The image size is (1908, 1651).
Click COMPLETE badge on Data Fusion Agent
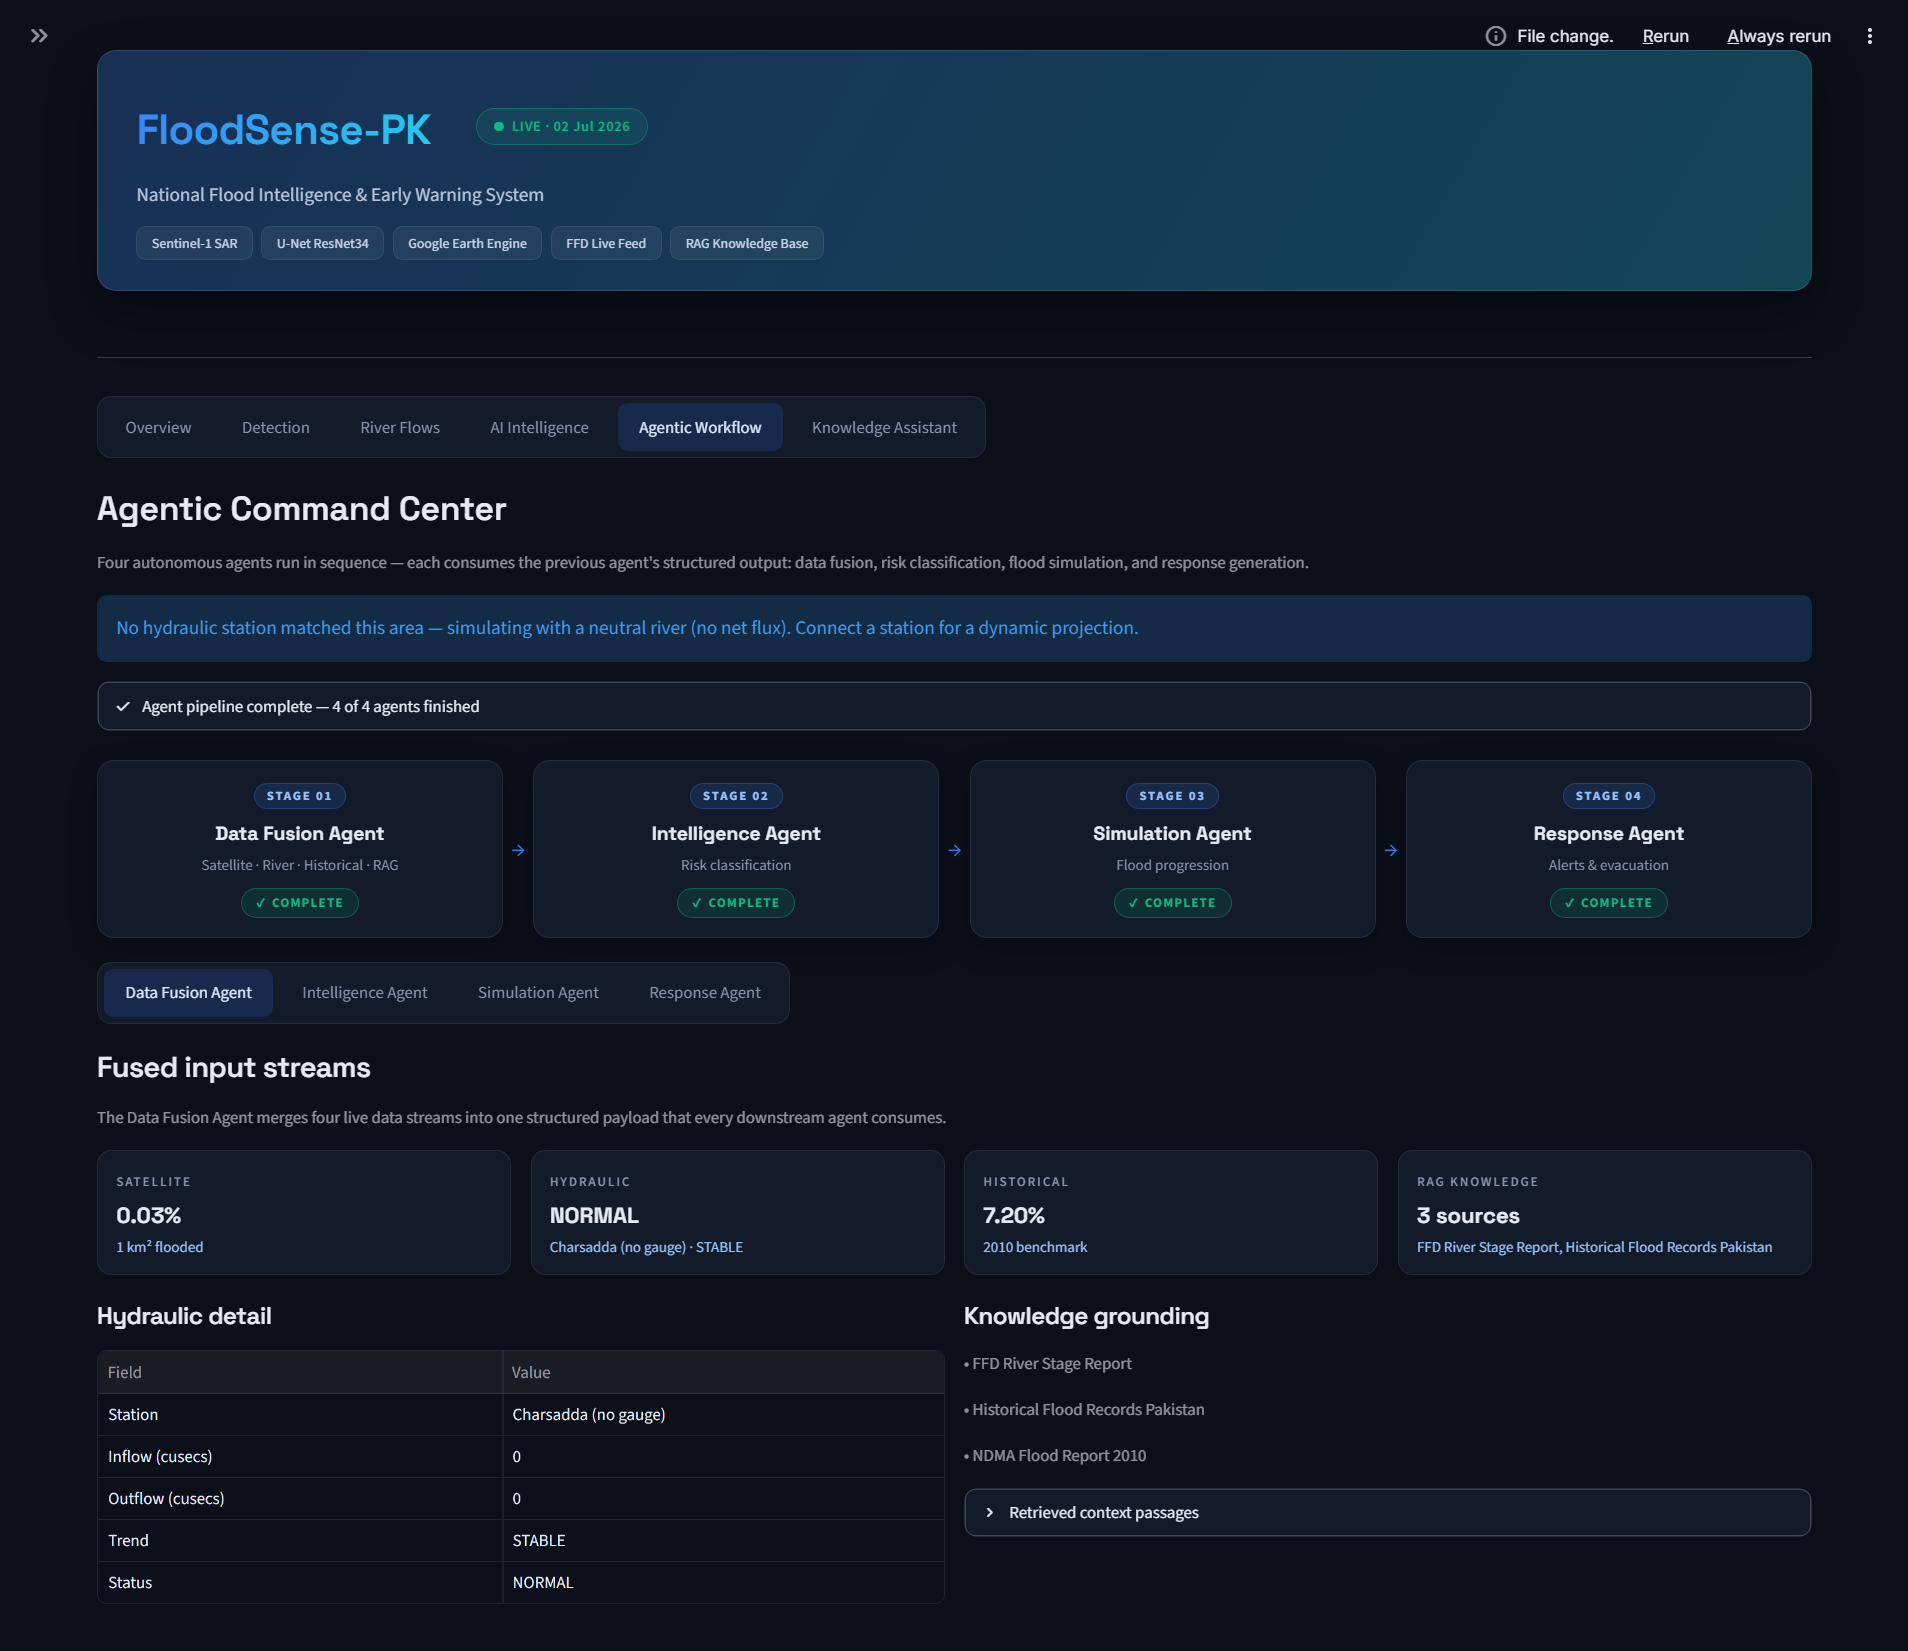[x=300, y=902]
